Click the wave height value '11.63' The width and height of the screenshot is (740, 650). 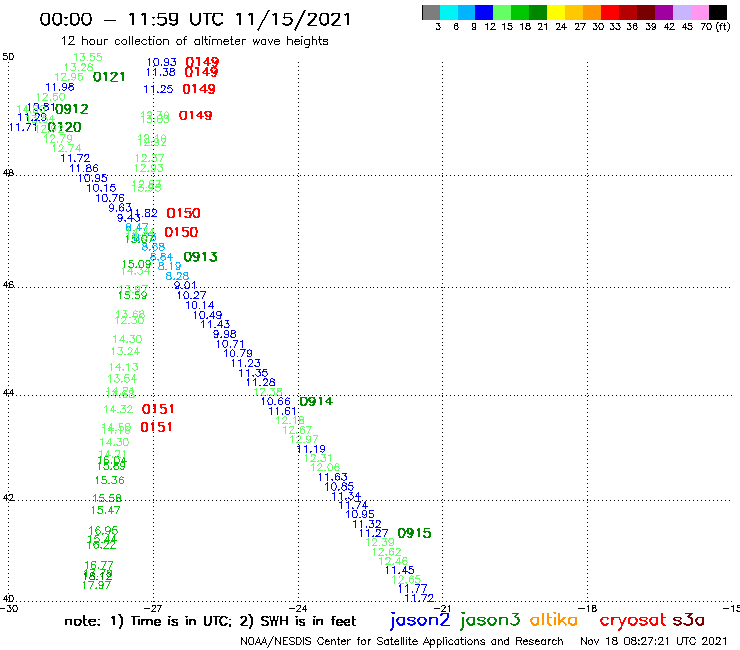coord(333,477)
